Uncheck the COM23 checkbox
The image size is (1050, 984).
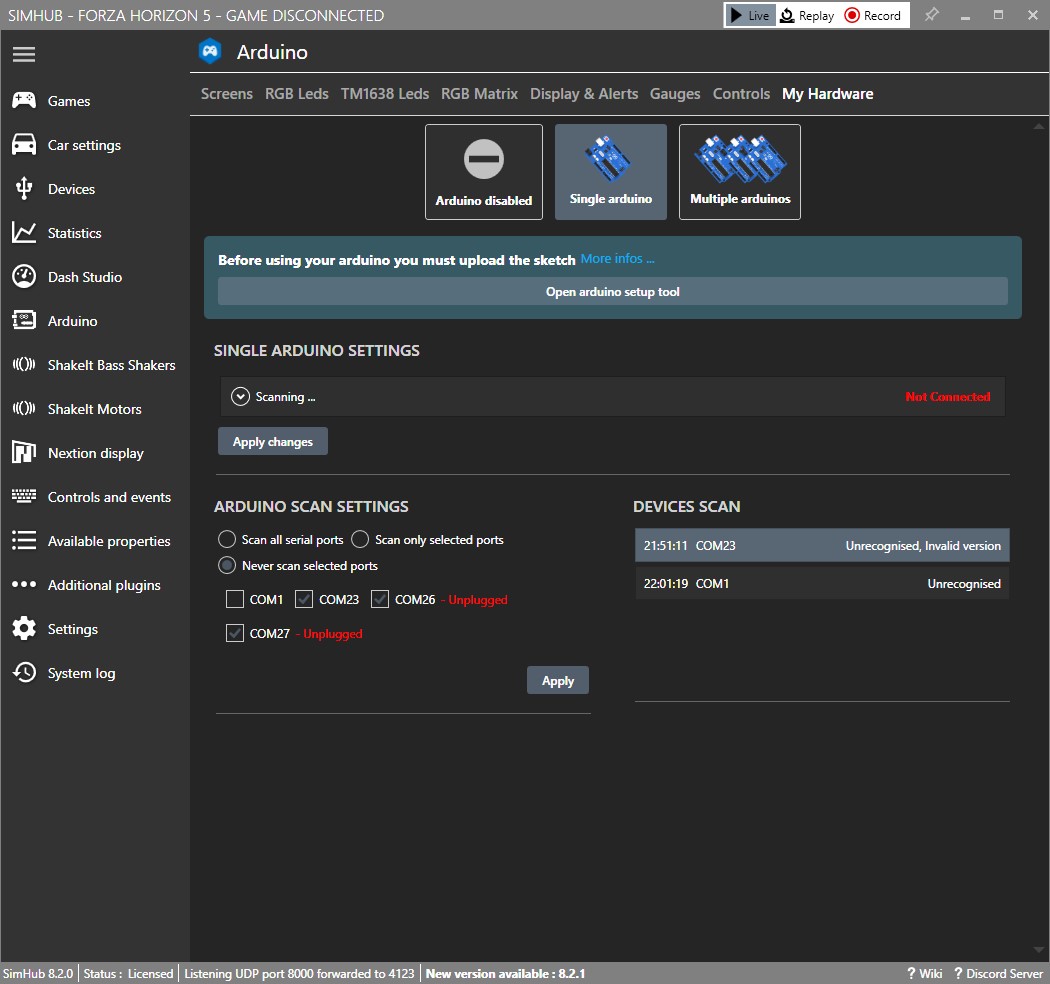tap(304, 599)
